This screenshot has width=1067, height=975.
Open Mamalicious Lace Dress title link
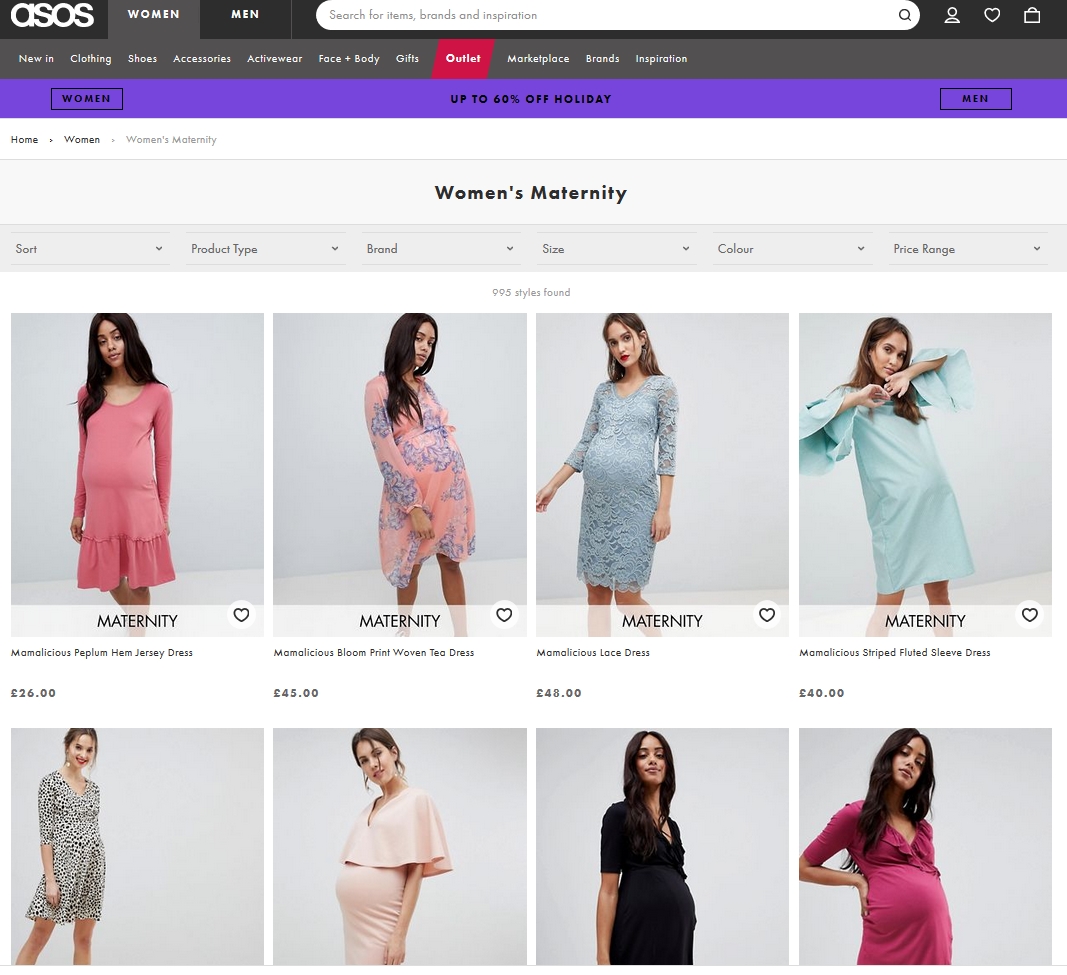pos(593,652)
